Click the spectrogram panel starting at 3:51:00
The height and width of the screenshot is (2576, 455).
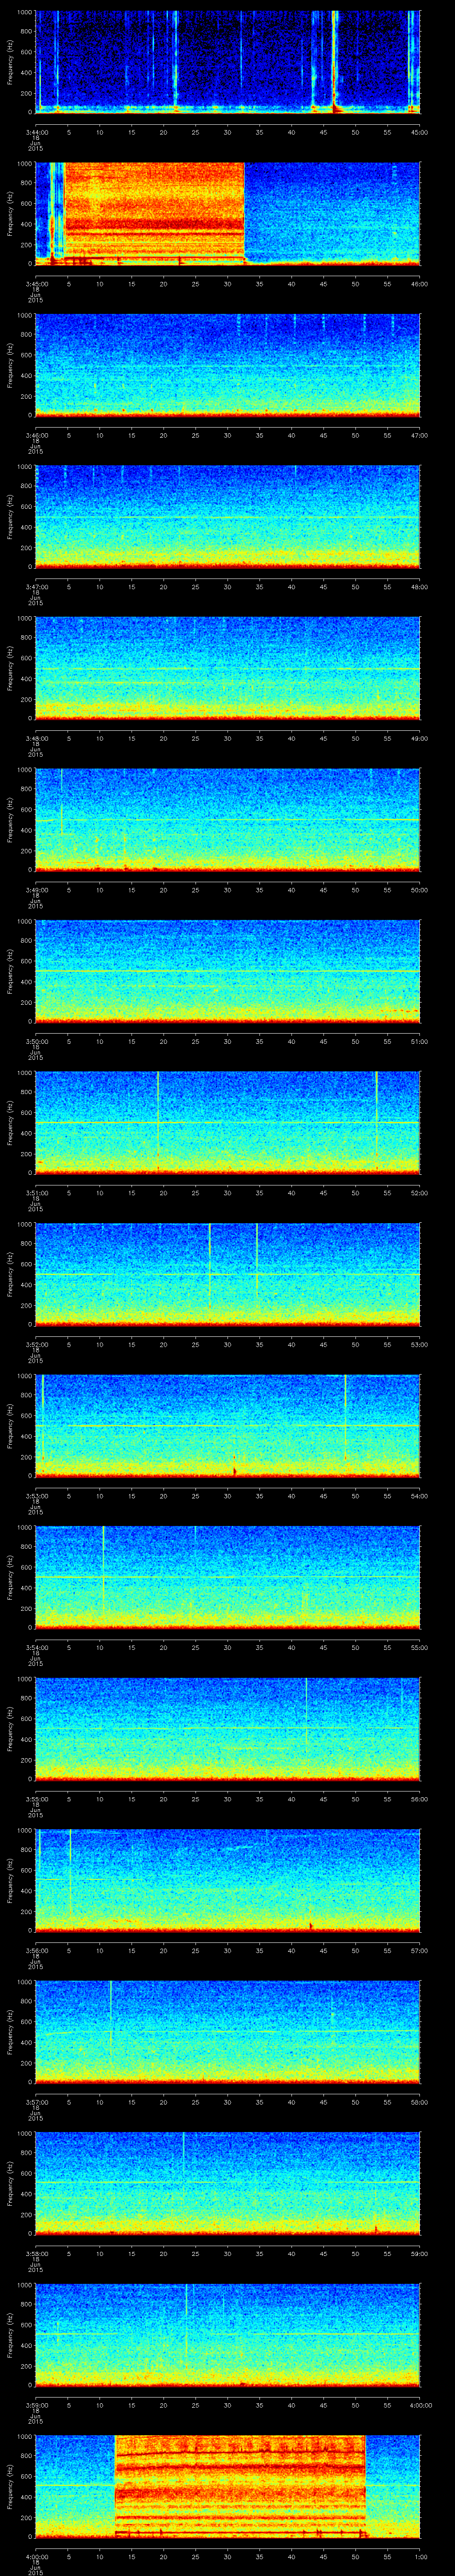227,1122
